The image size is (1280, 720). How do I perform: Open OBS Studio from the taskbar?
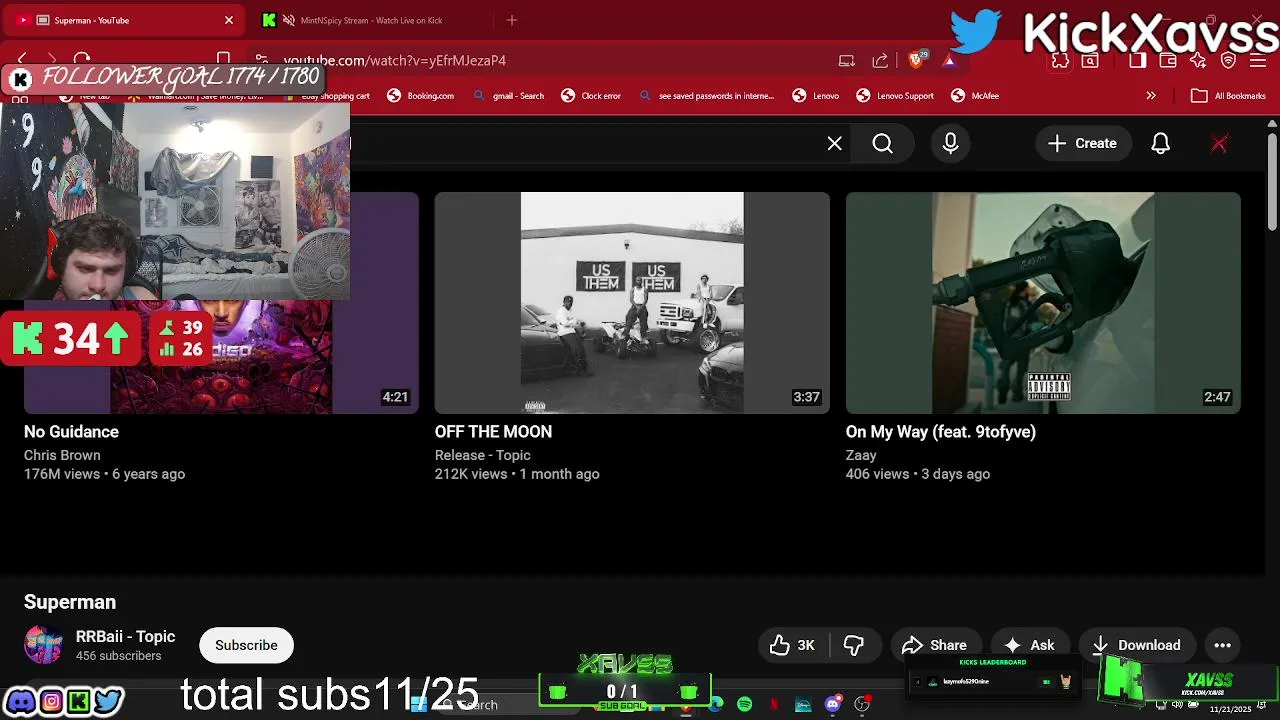pos(862,705)
